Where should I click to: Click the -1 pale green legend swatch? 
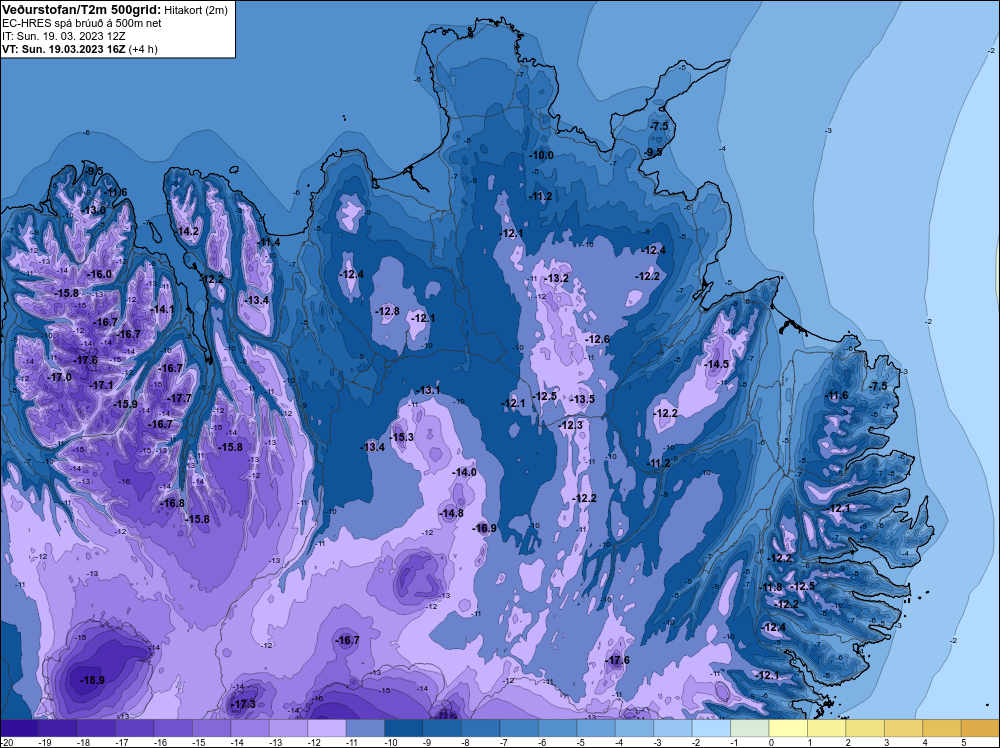(750, 728)
